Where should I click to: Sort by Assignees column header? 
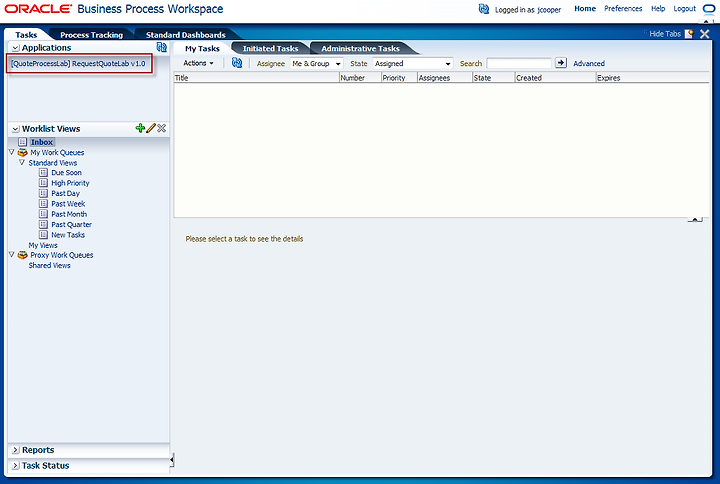(445, 78)
